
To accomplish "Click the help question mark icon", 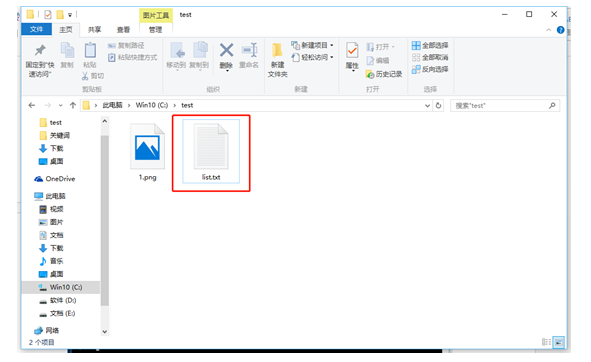I will [x=560, y=30].
